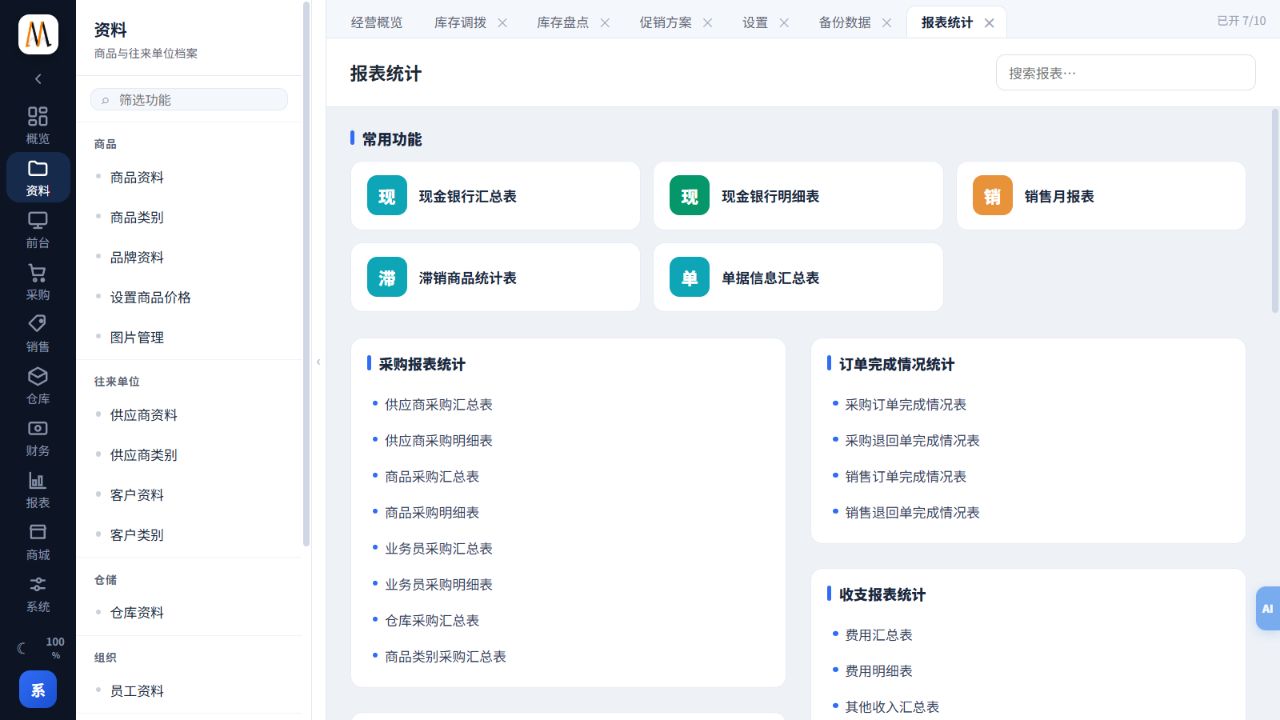Open the 报表 reports chart icon
The image size is (1280, 720).
coord(38,490)
